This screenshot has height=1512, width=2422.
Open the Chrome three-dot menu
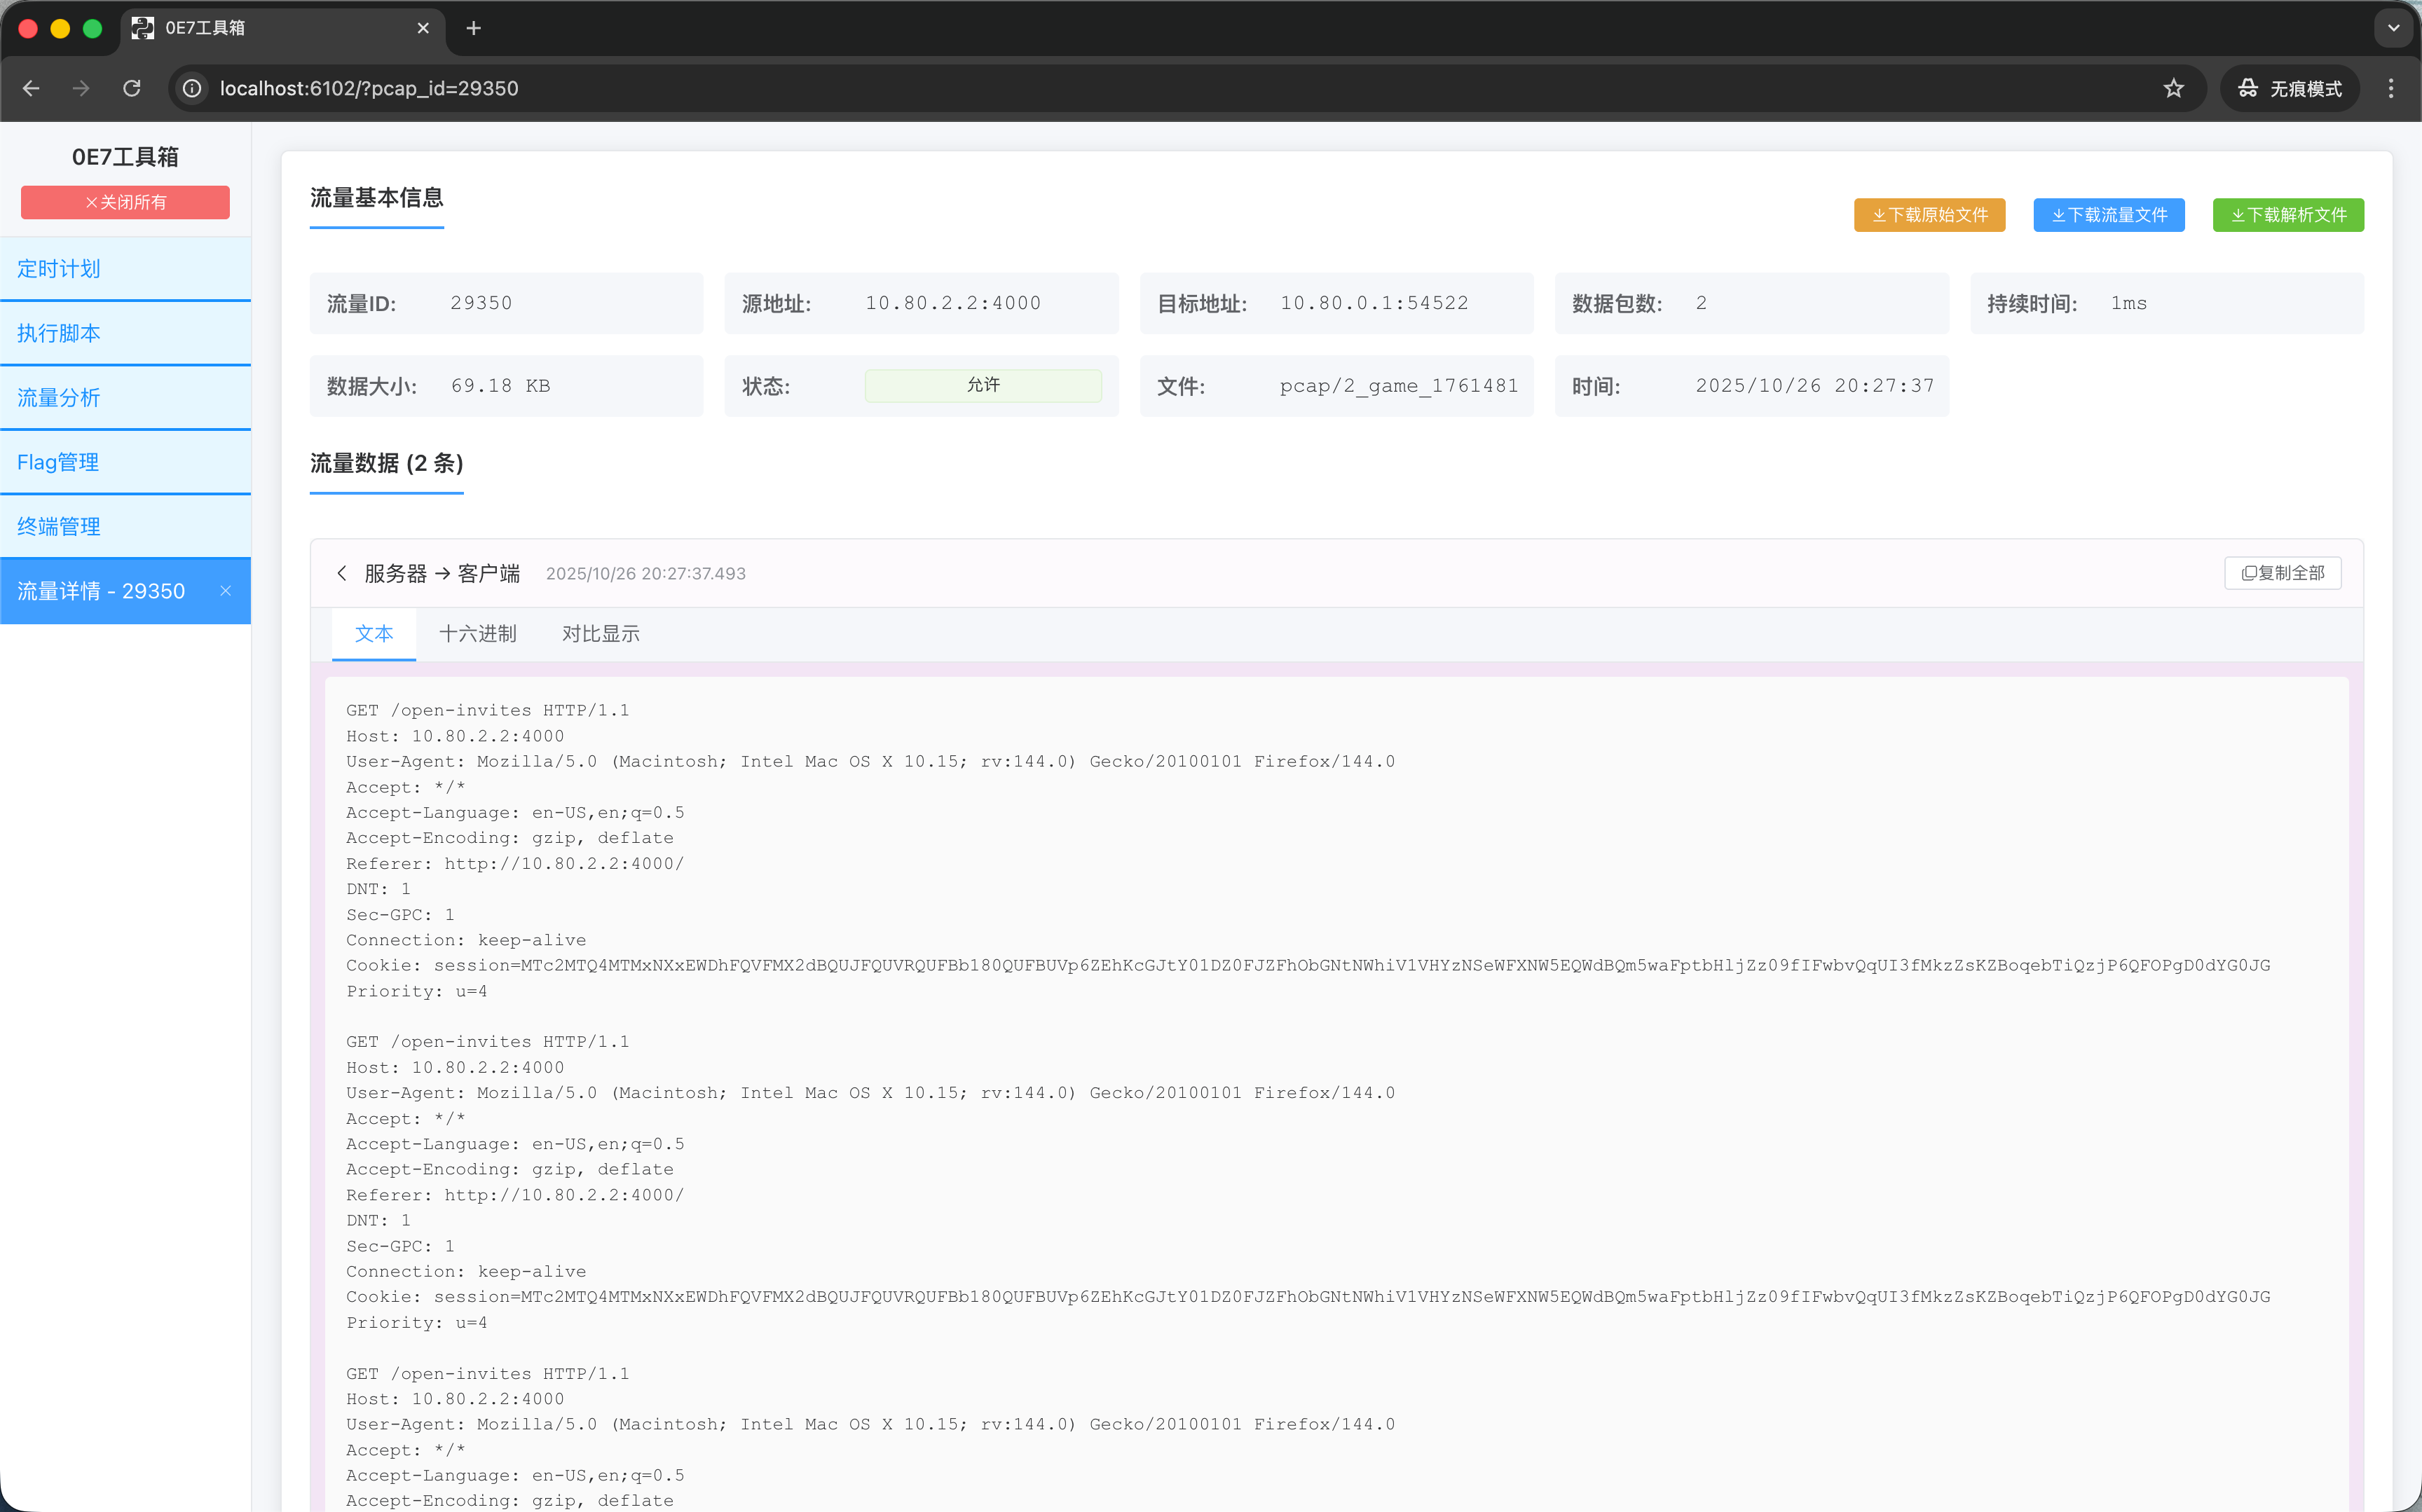pyautogui.click(x=2391, y=88)
